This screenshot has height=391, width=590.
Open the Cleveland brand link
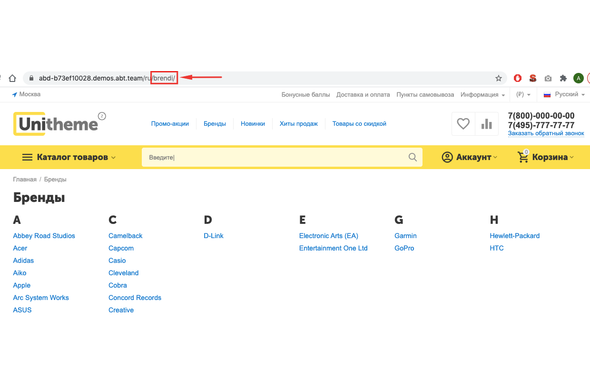(123, 273)
